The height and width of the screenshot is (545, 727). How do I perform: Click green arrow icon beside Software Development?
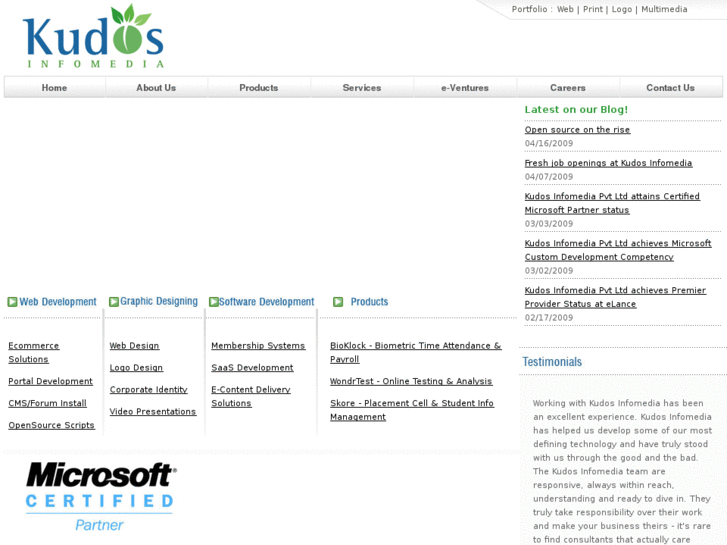coord(213,302)
